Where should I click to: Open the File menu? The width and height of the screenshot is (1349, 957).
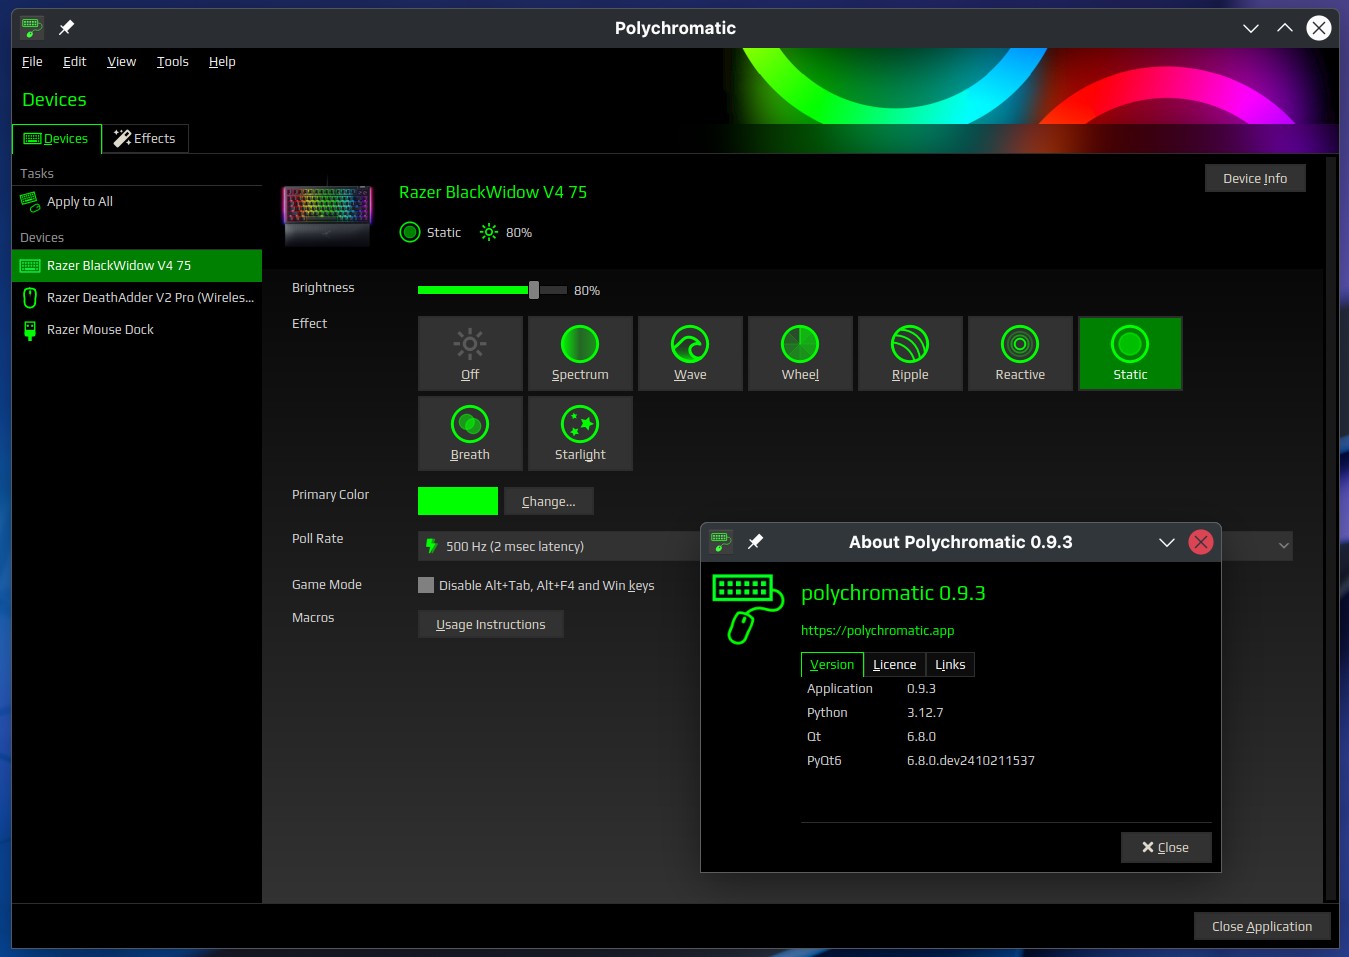[32, 62]
